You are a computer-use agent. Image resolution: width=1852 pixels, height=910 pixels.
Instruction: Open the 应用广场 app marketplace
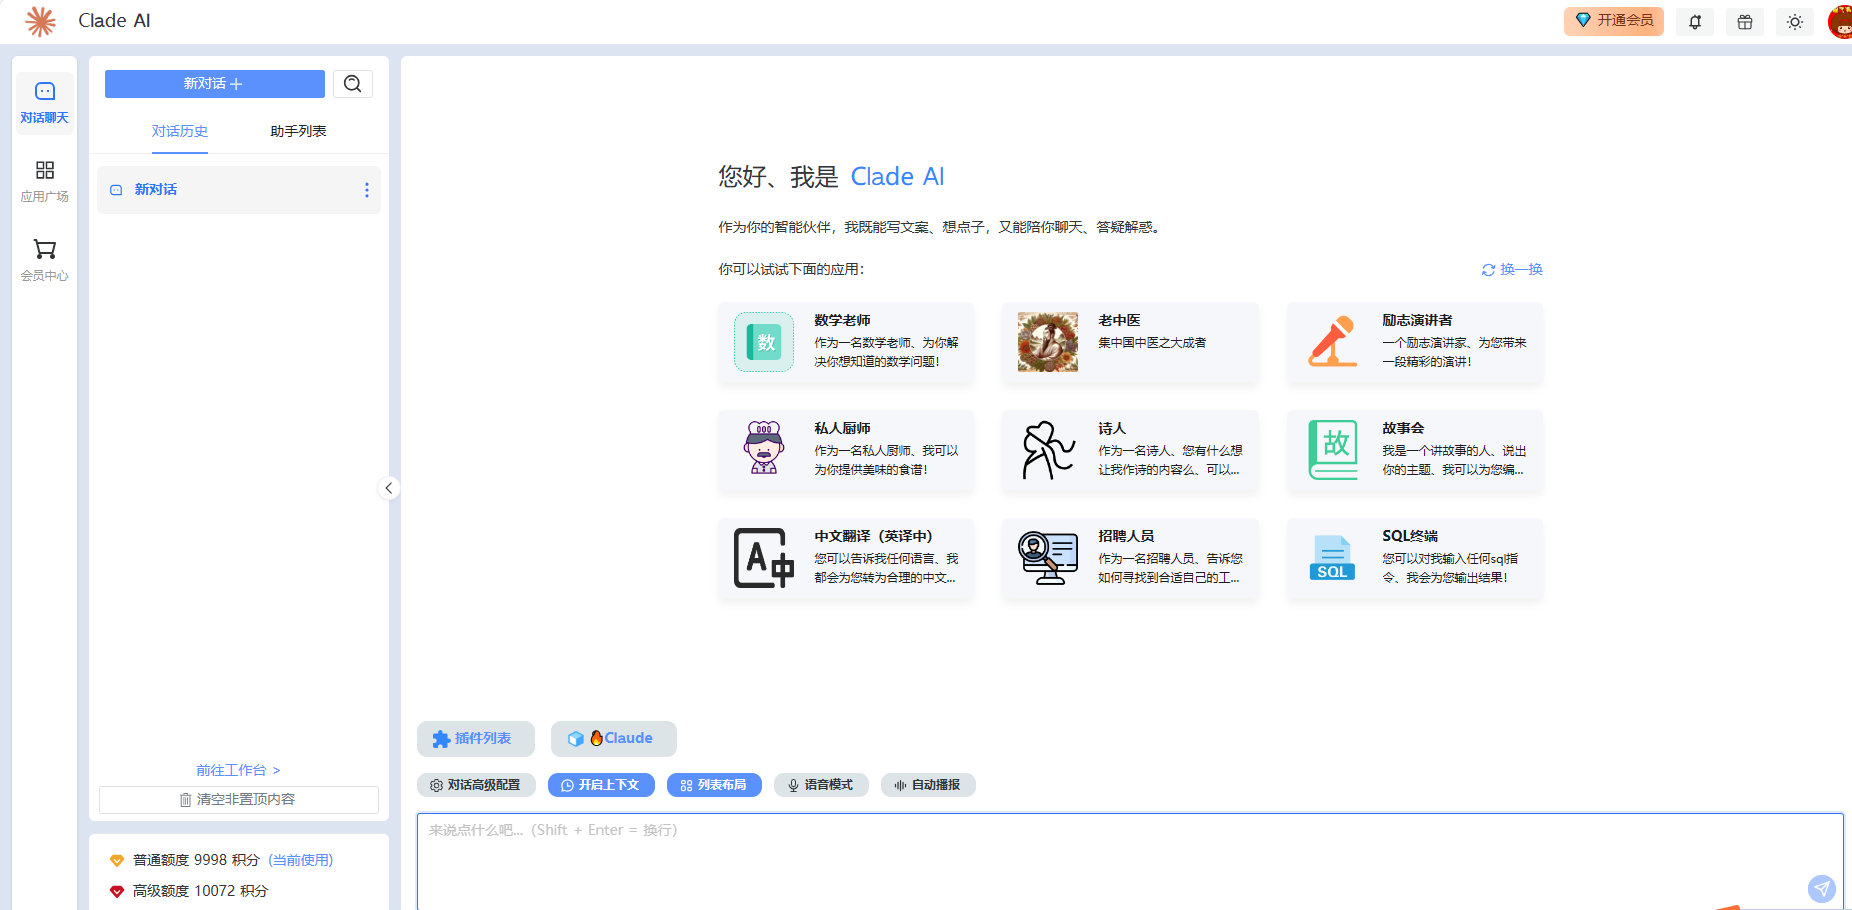44,181
